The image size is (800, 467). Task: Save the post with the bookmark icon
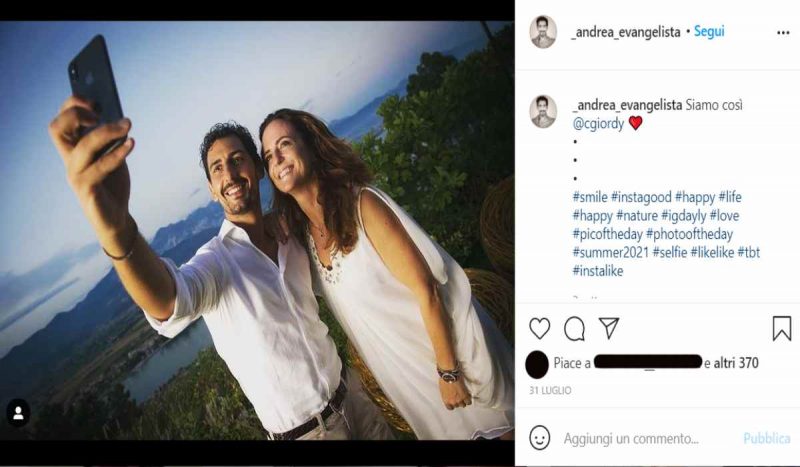pyautogui.click(x=782, y=328)
